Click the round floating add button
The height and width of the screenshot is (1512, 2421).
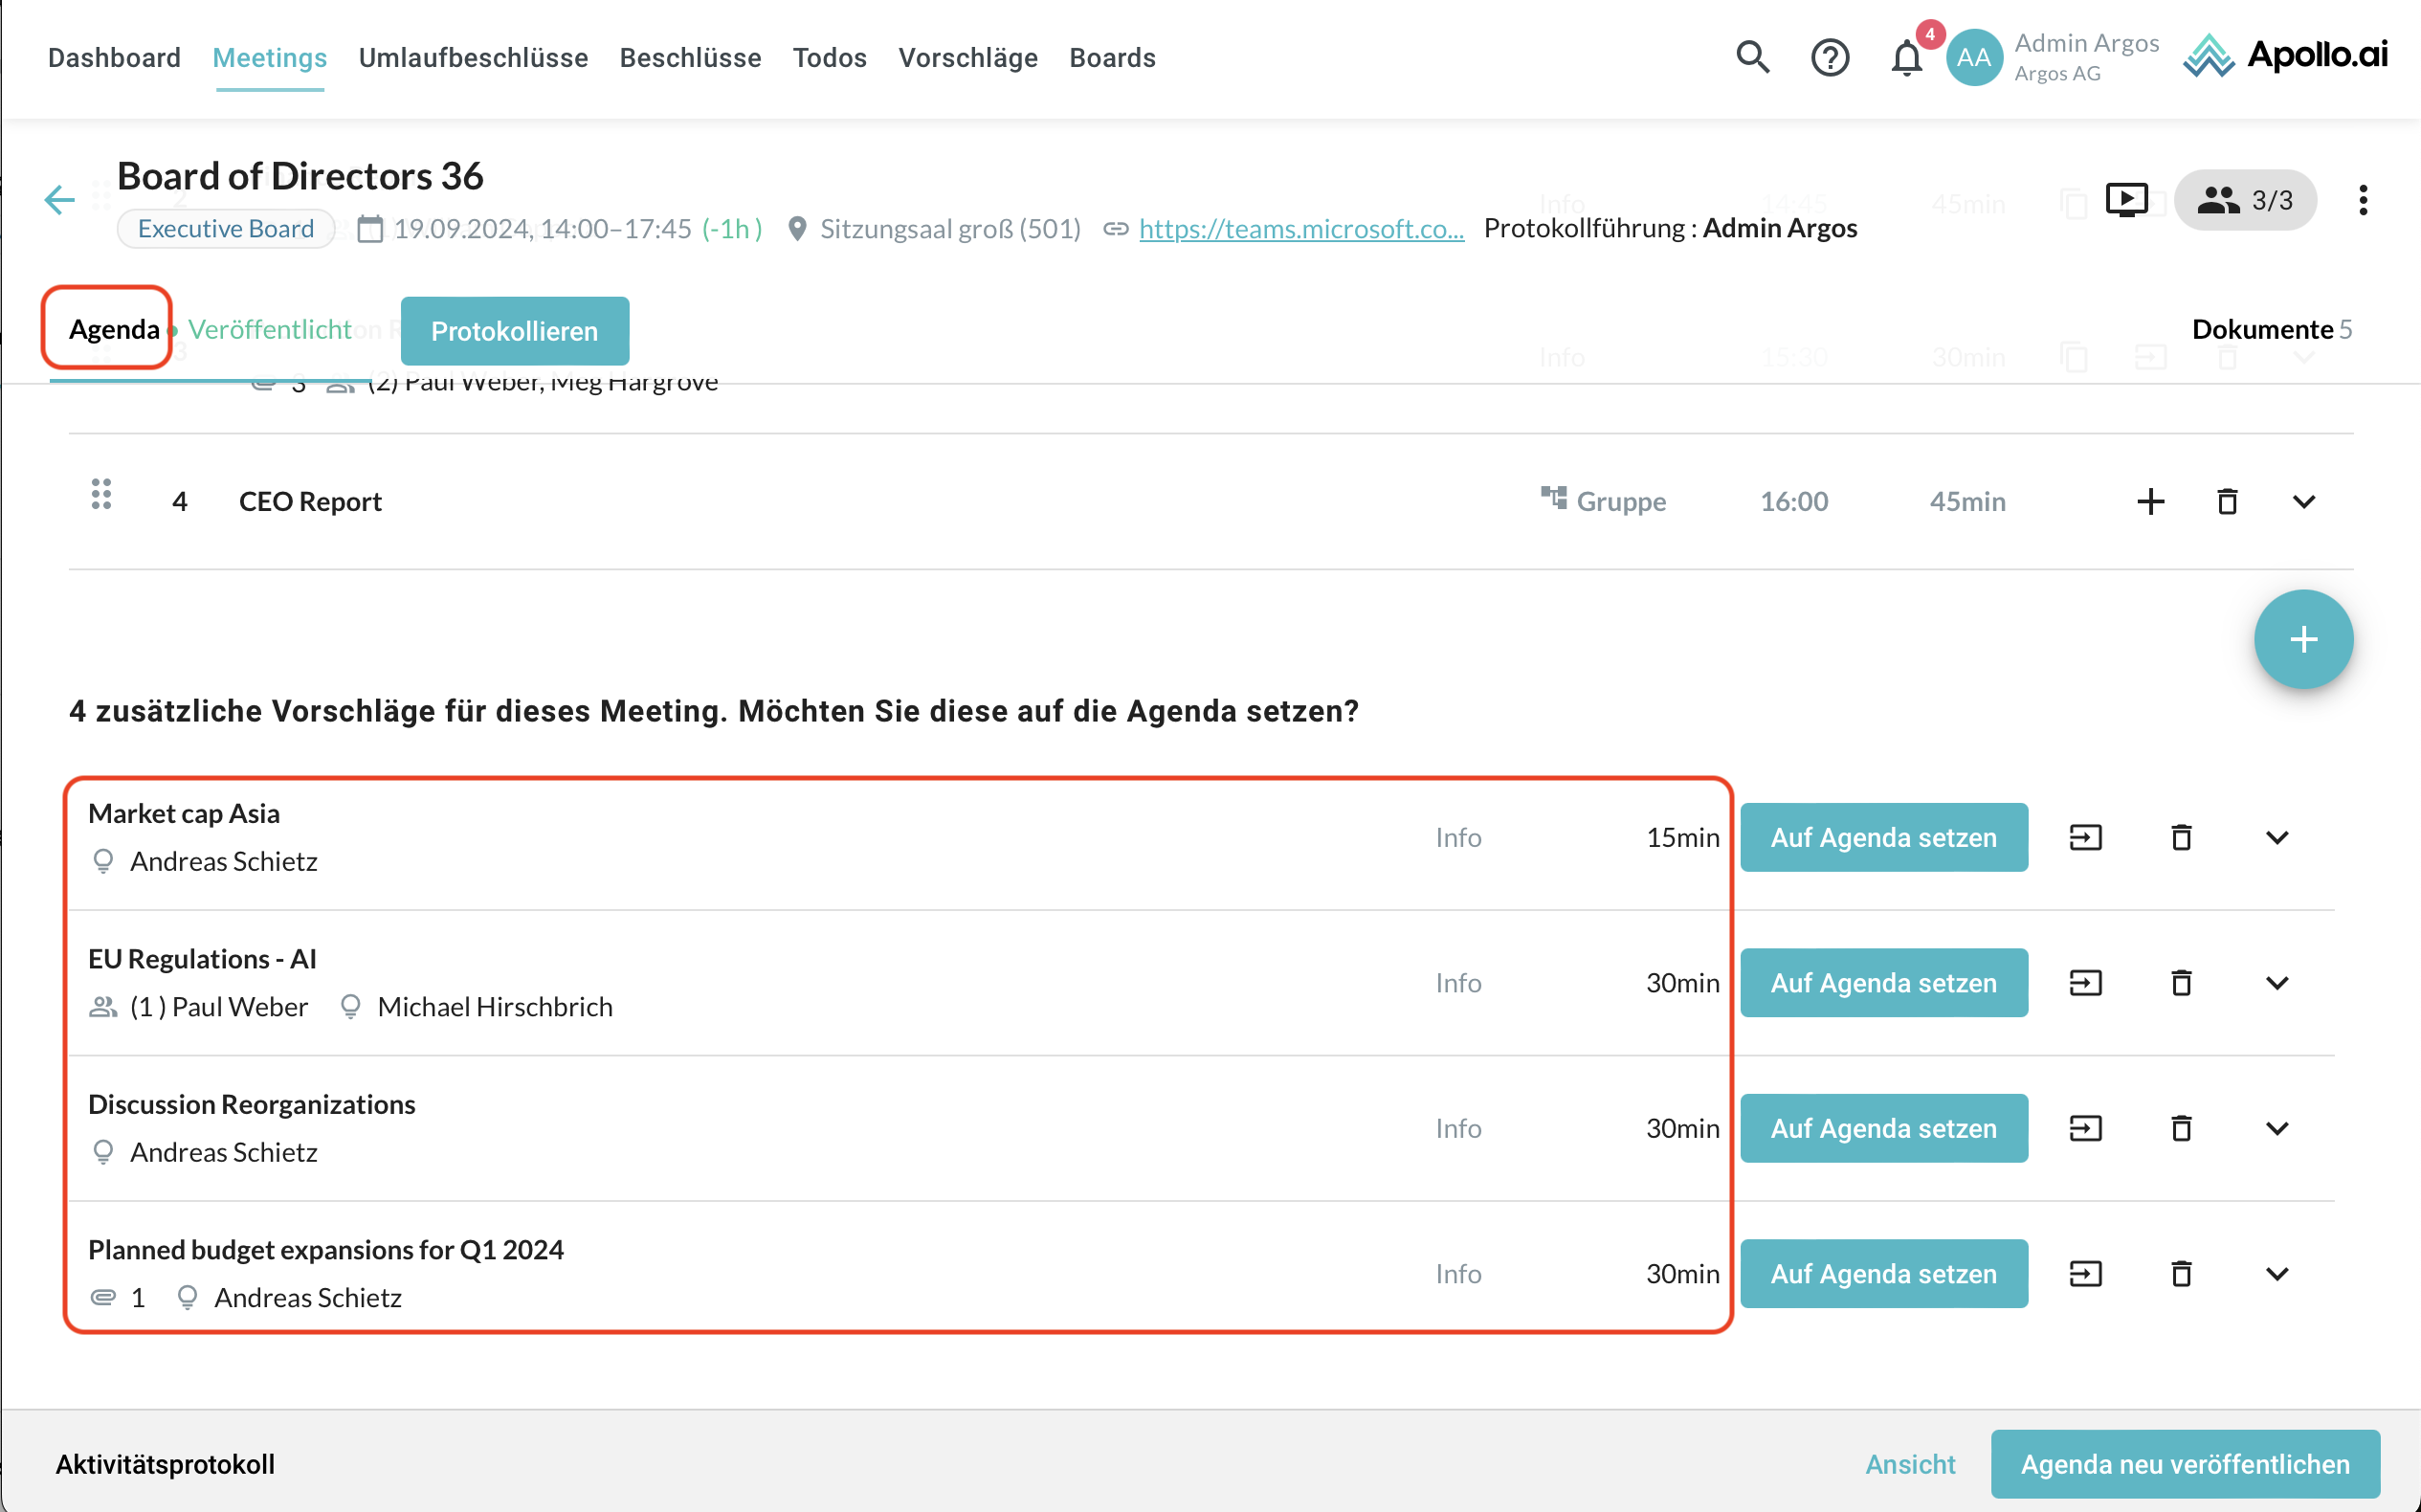click(2302, 639)
